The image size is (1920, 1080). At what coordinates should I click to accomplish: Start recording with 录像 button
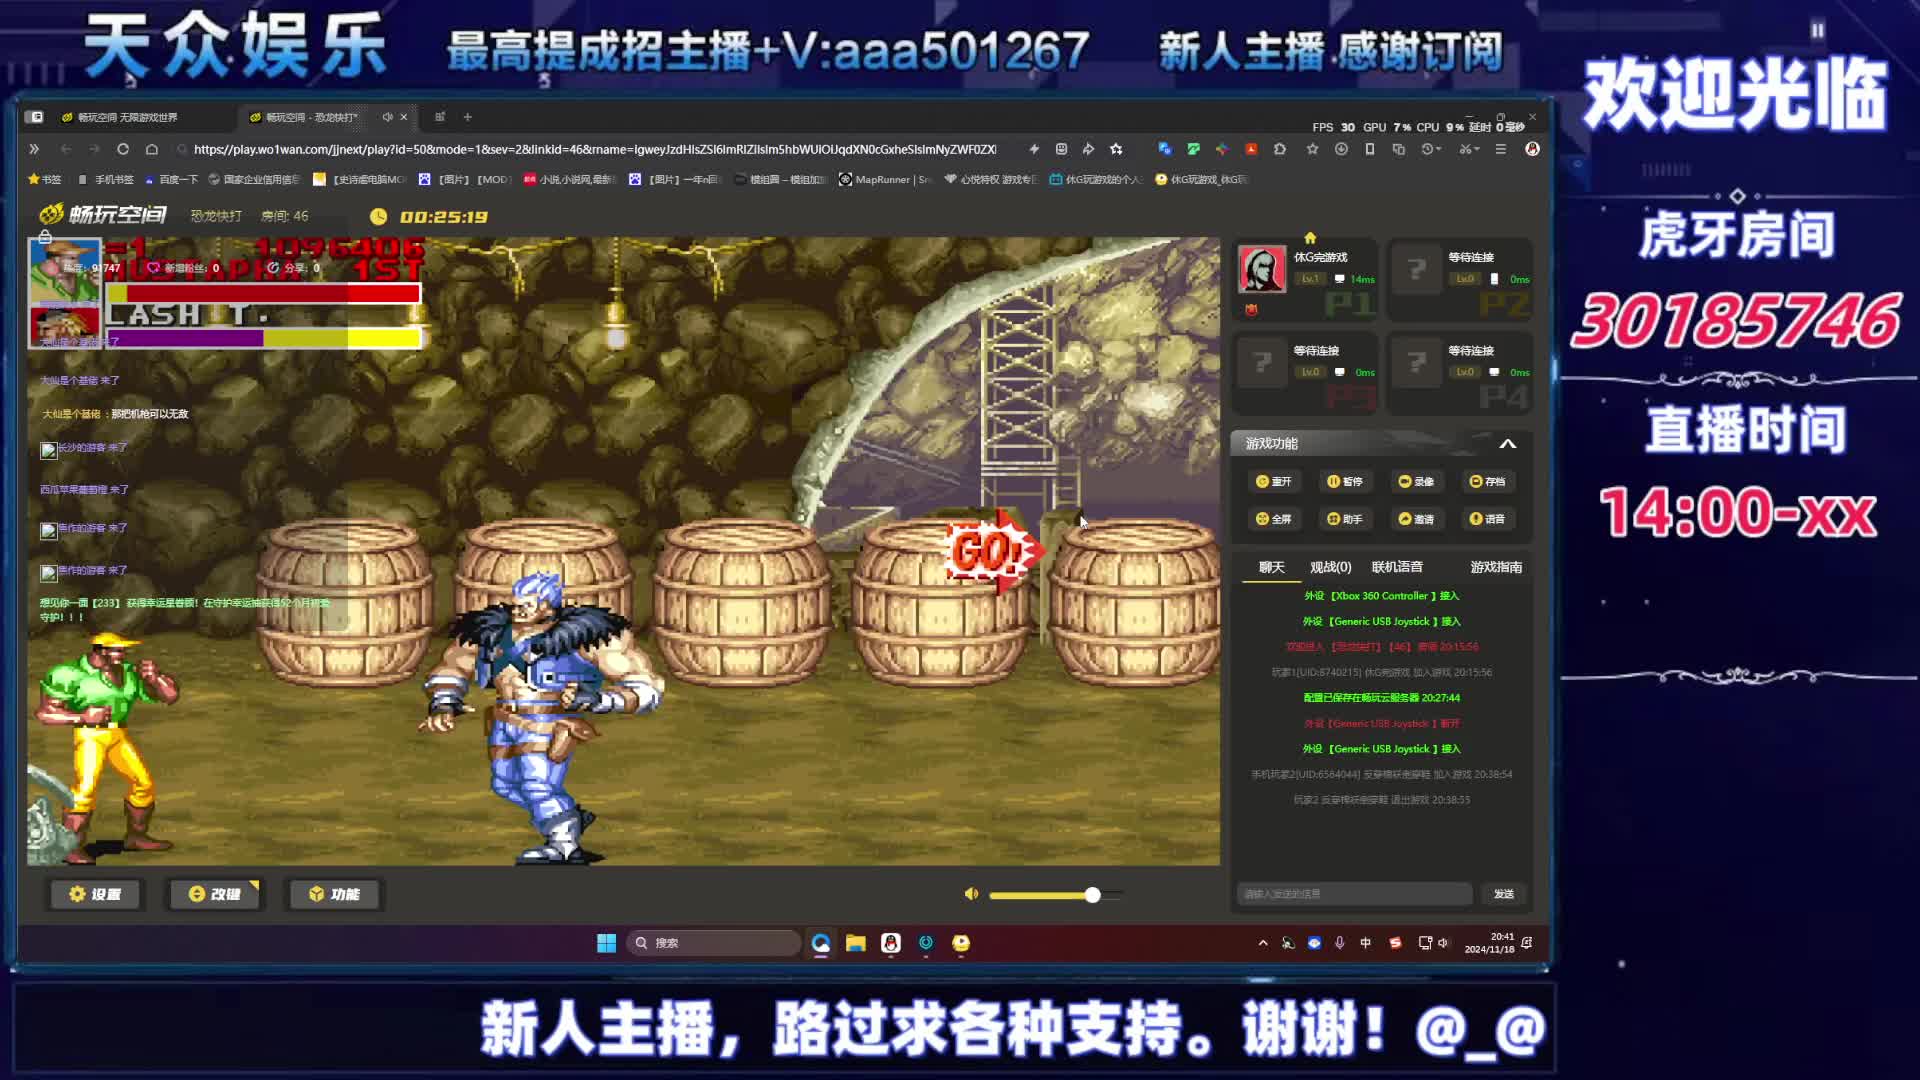tap(1415, 481)
